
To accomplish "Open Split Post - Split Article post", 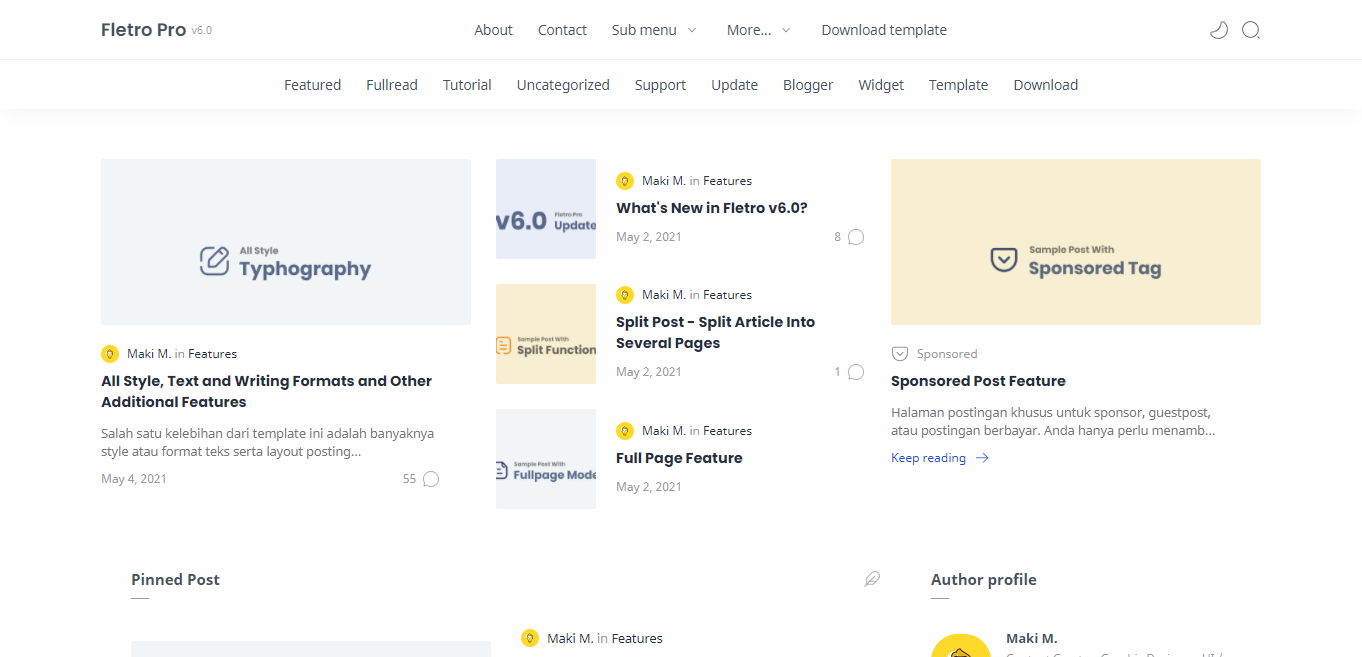I will [715, 332].
